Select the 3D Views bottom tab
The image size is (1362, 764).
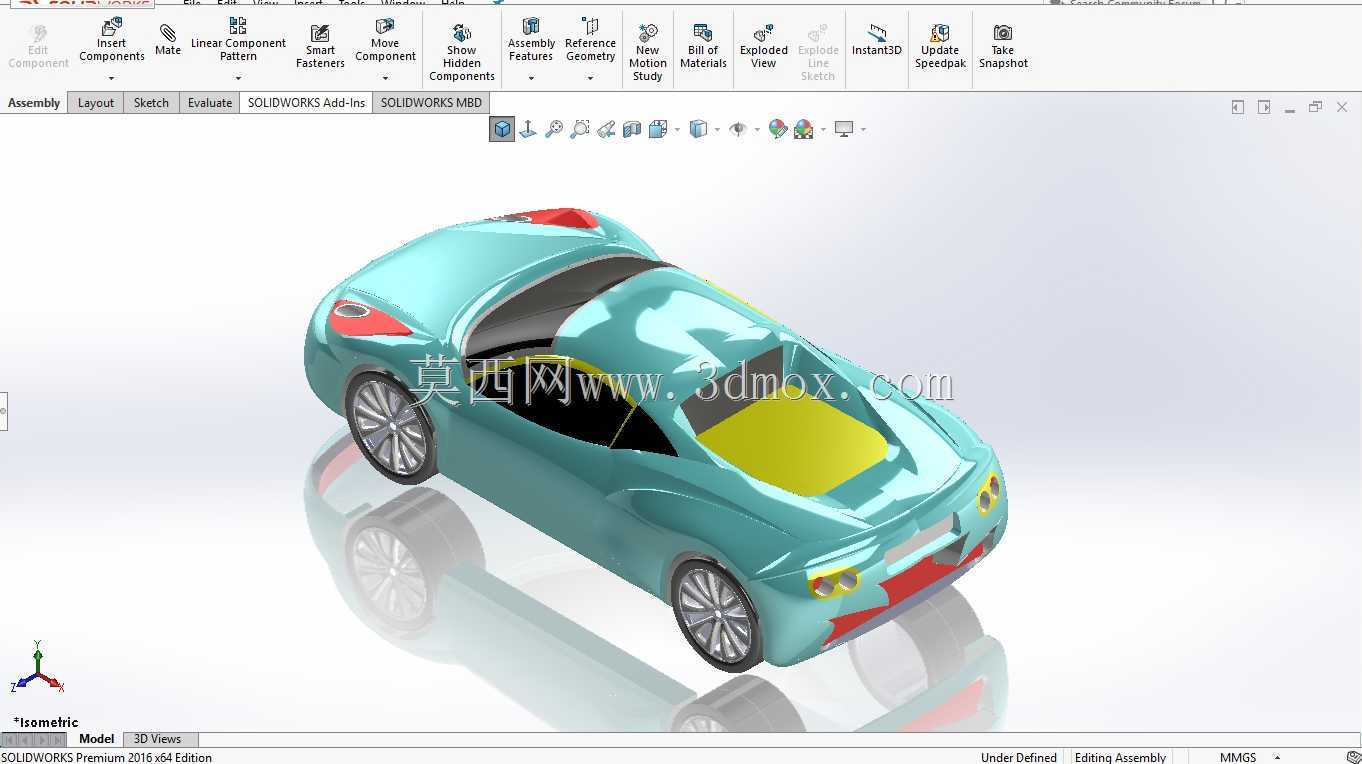157,739
